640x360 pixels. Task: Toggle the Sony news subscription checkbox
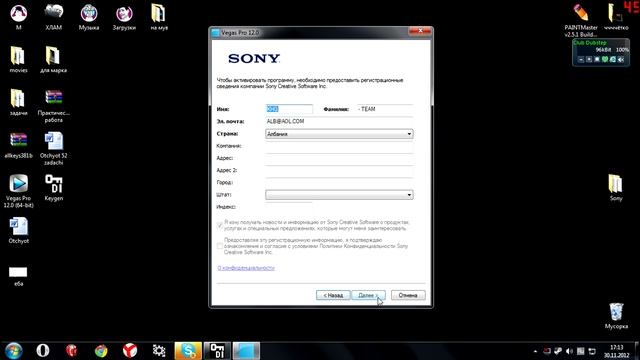click(220, 225)
